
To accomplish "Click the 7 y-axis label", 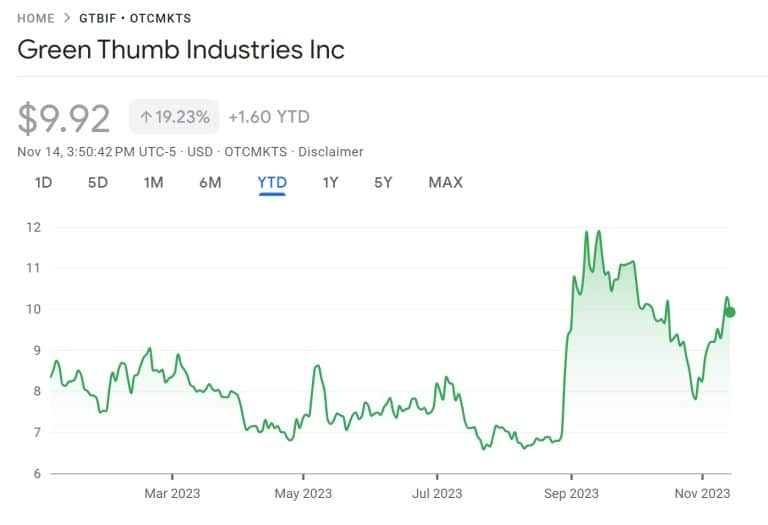I will click(x=37, y=432).
